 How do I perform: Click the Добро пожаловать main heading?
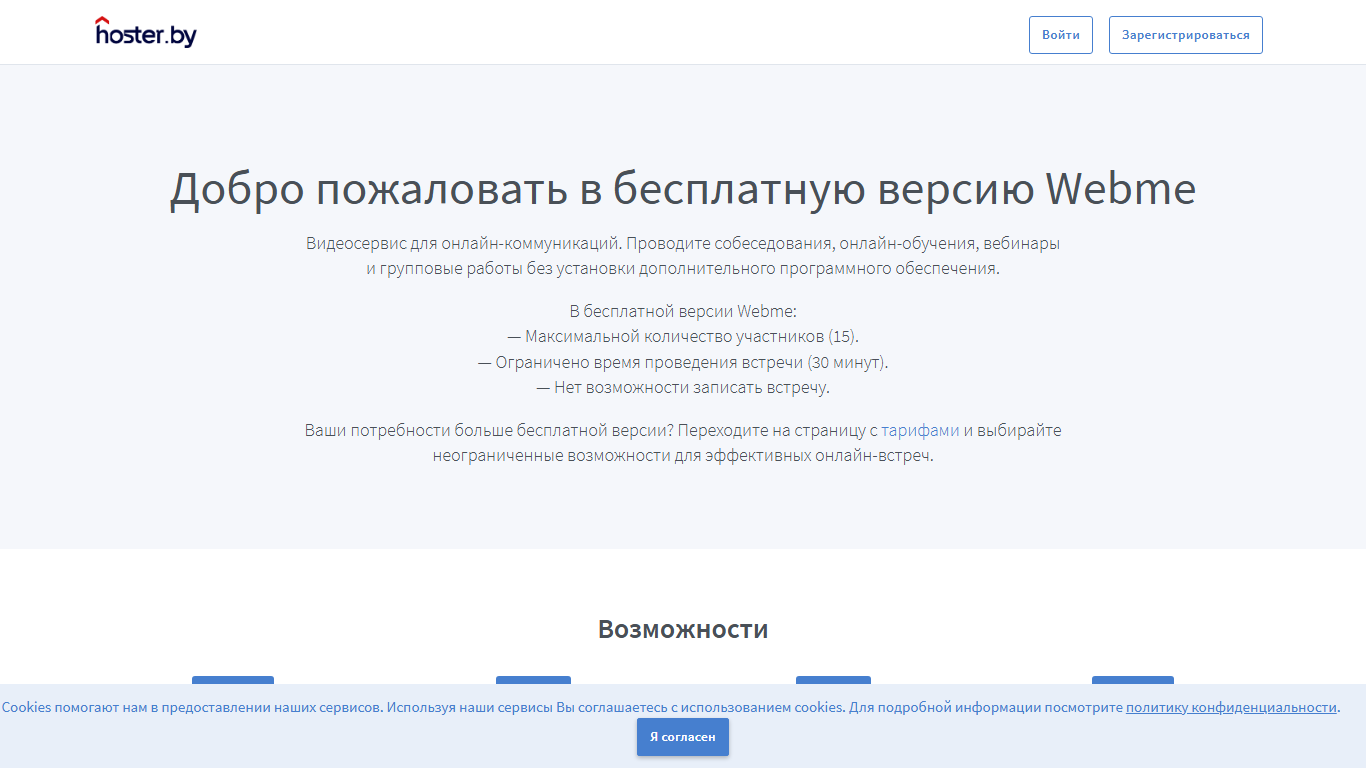[683, 188]
